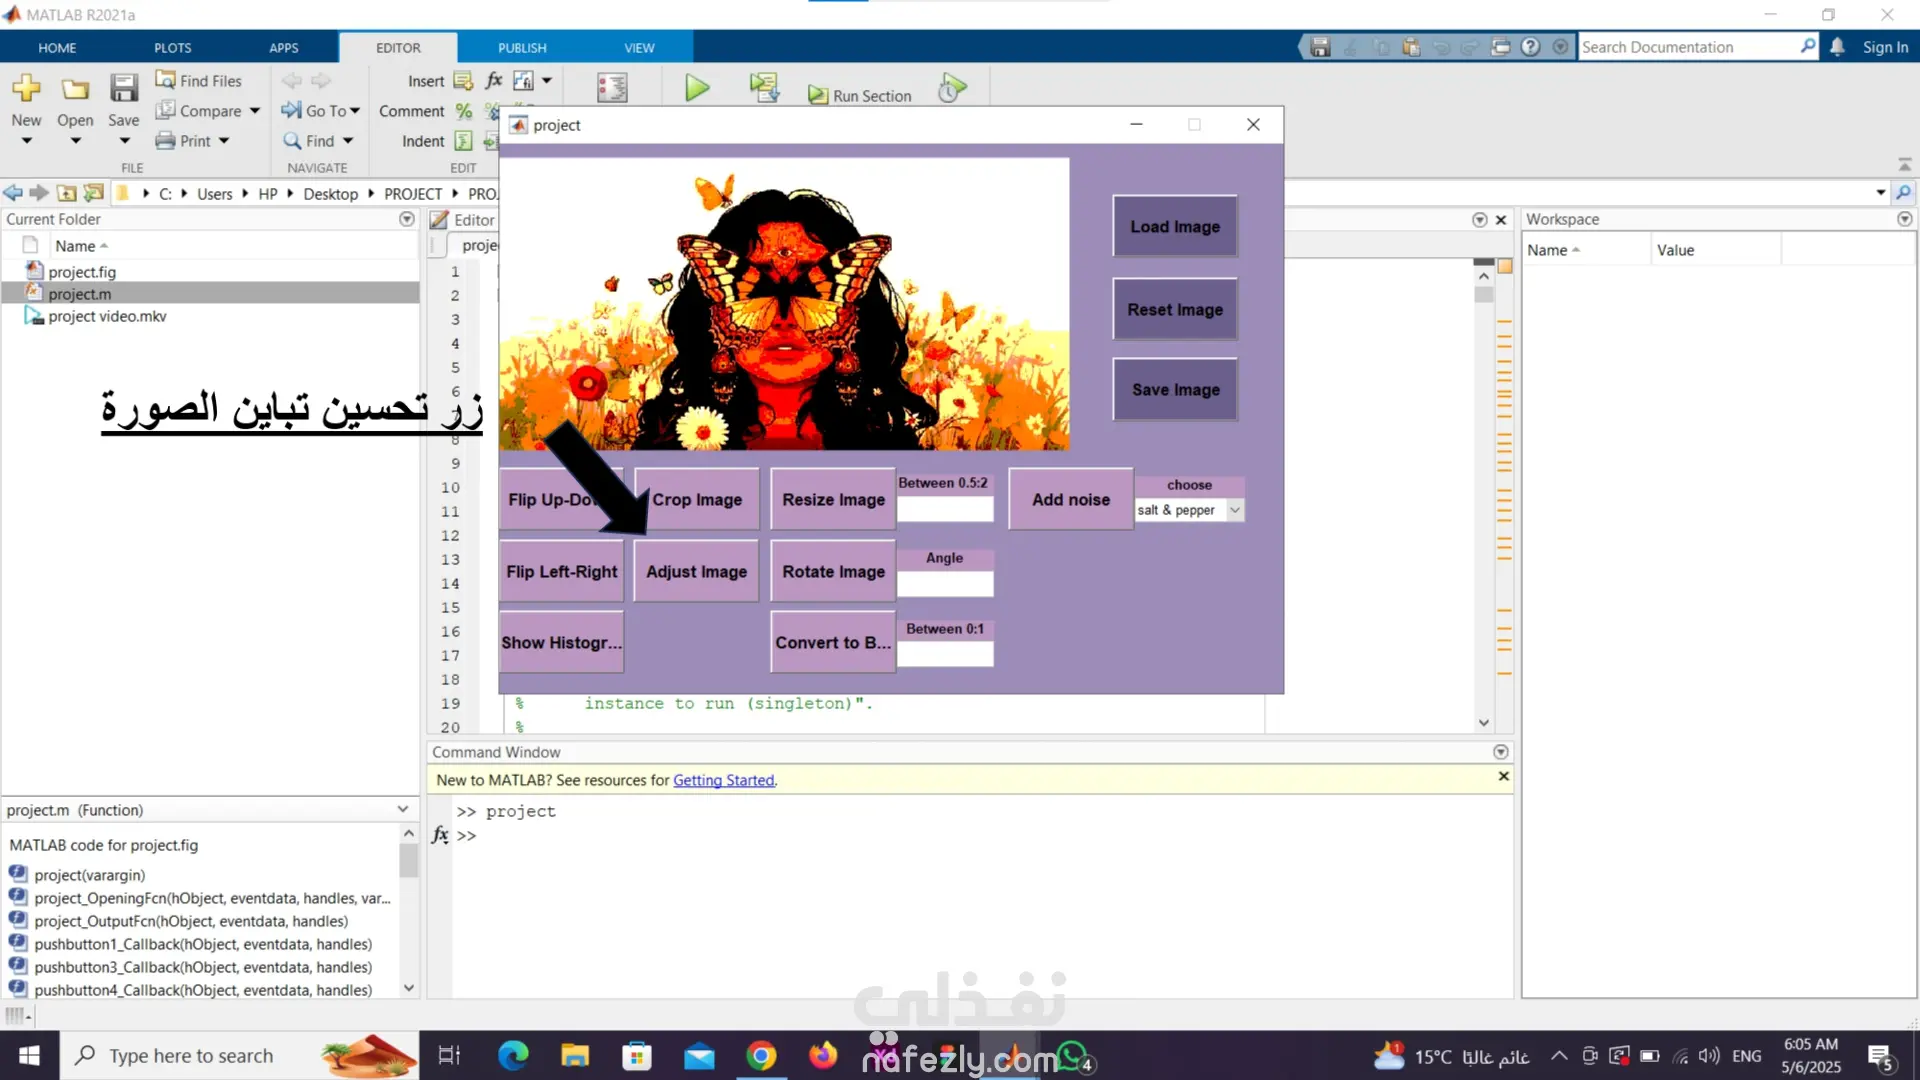Click the Adjust Image button
1920x1080 pixels.
tap(696, 571)
